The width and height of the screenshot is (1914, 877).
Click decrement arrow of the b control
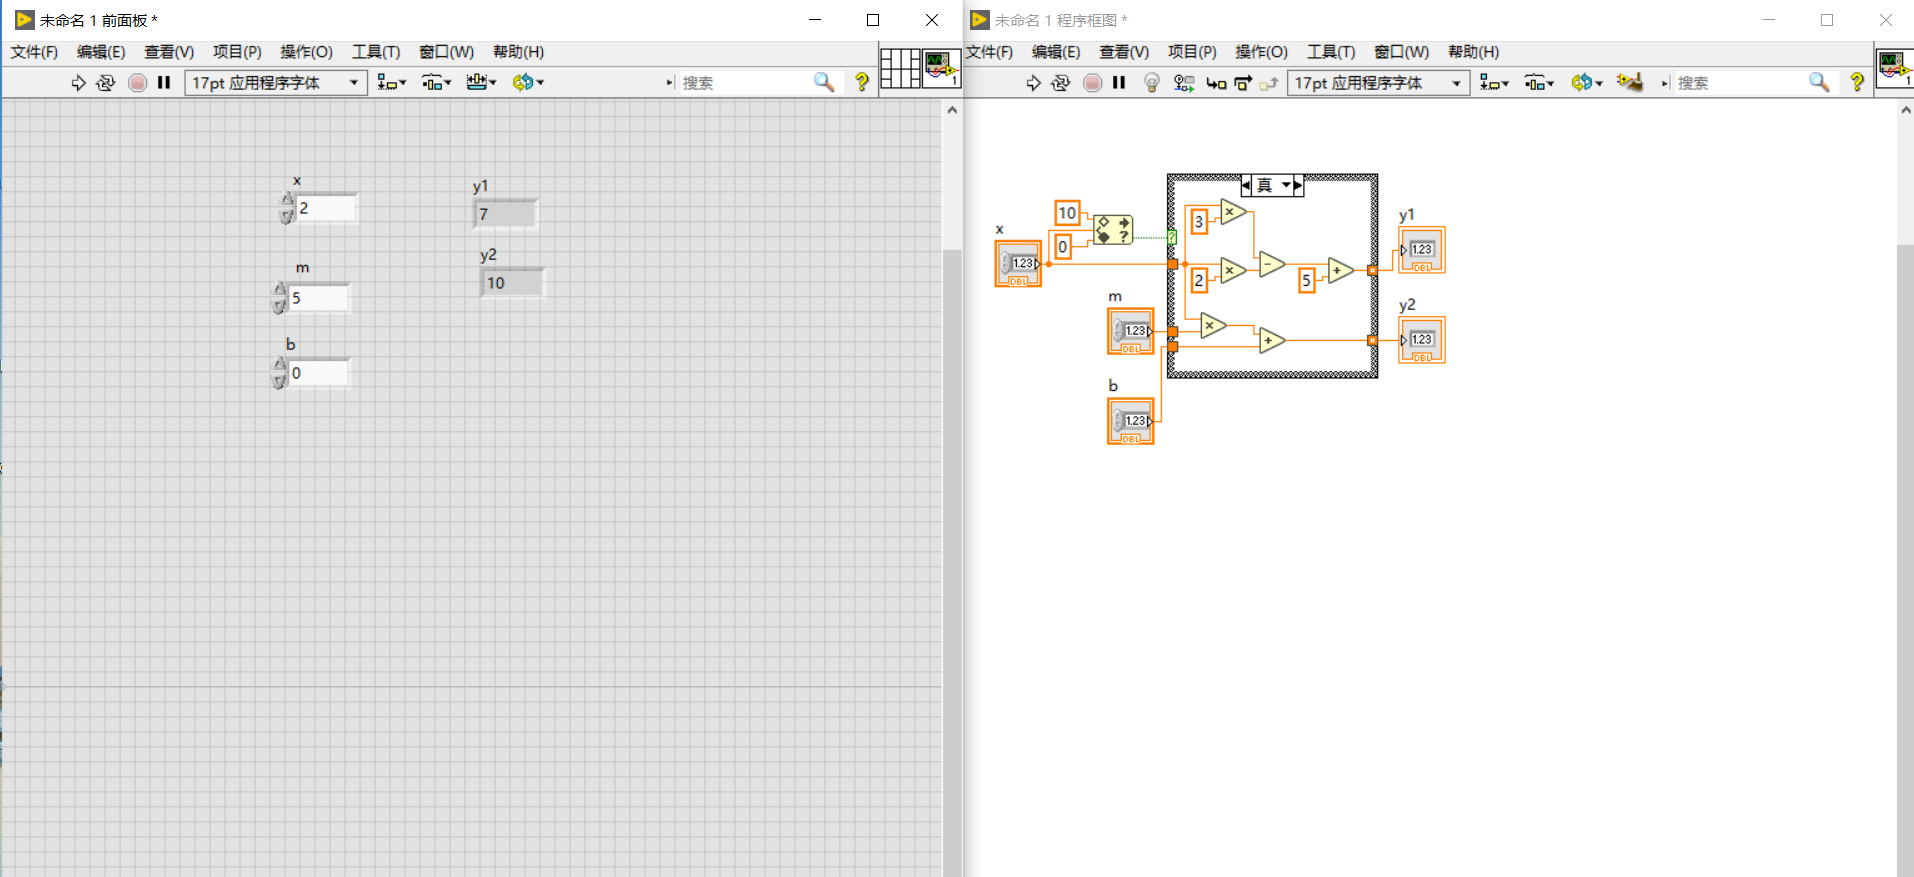(280, 381)
